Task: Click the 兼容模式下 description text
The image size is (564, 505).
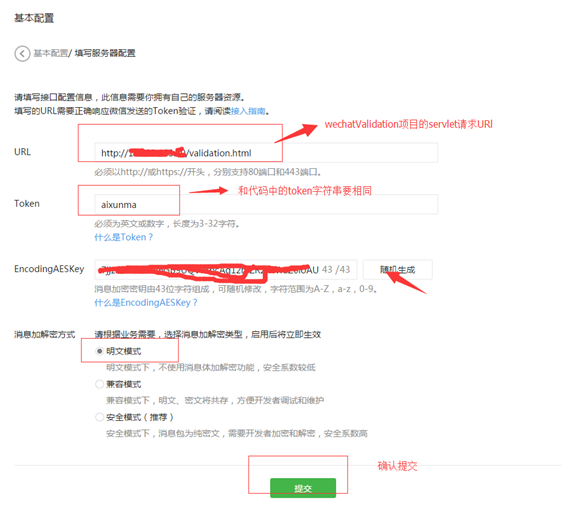Action: coord(215,400)
